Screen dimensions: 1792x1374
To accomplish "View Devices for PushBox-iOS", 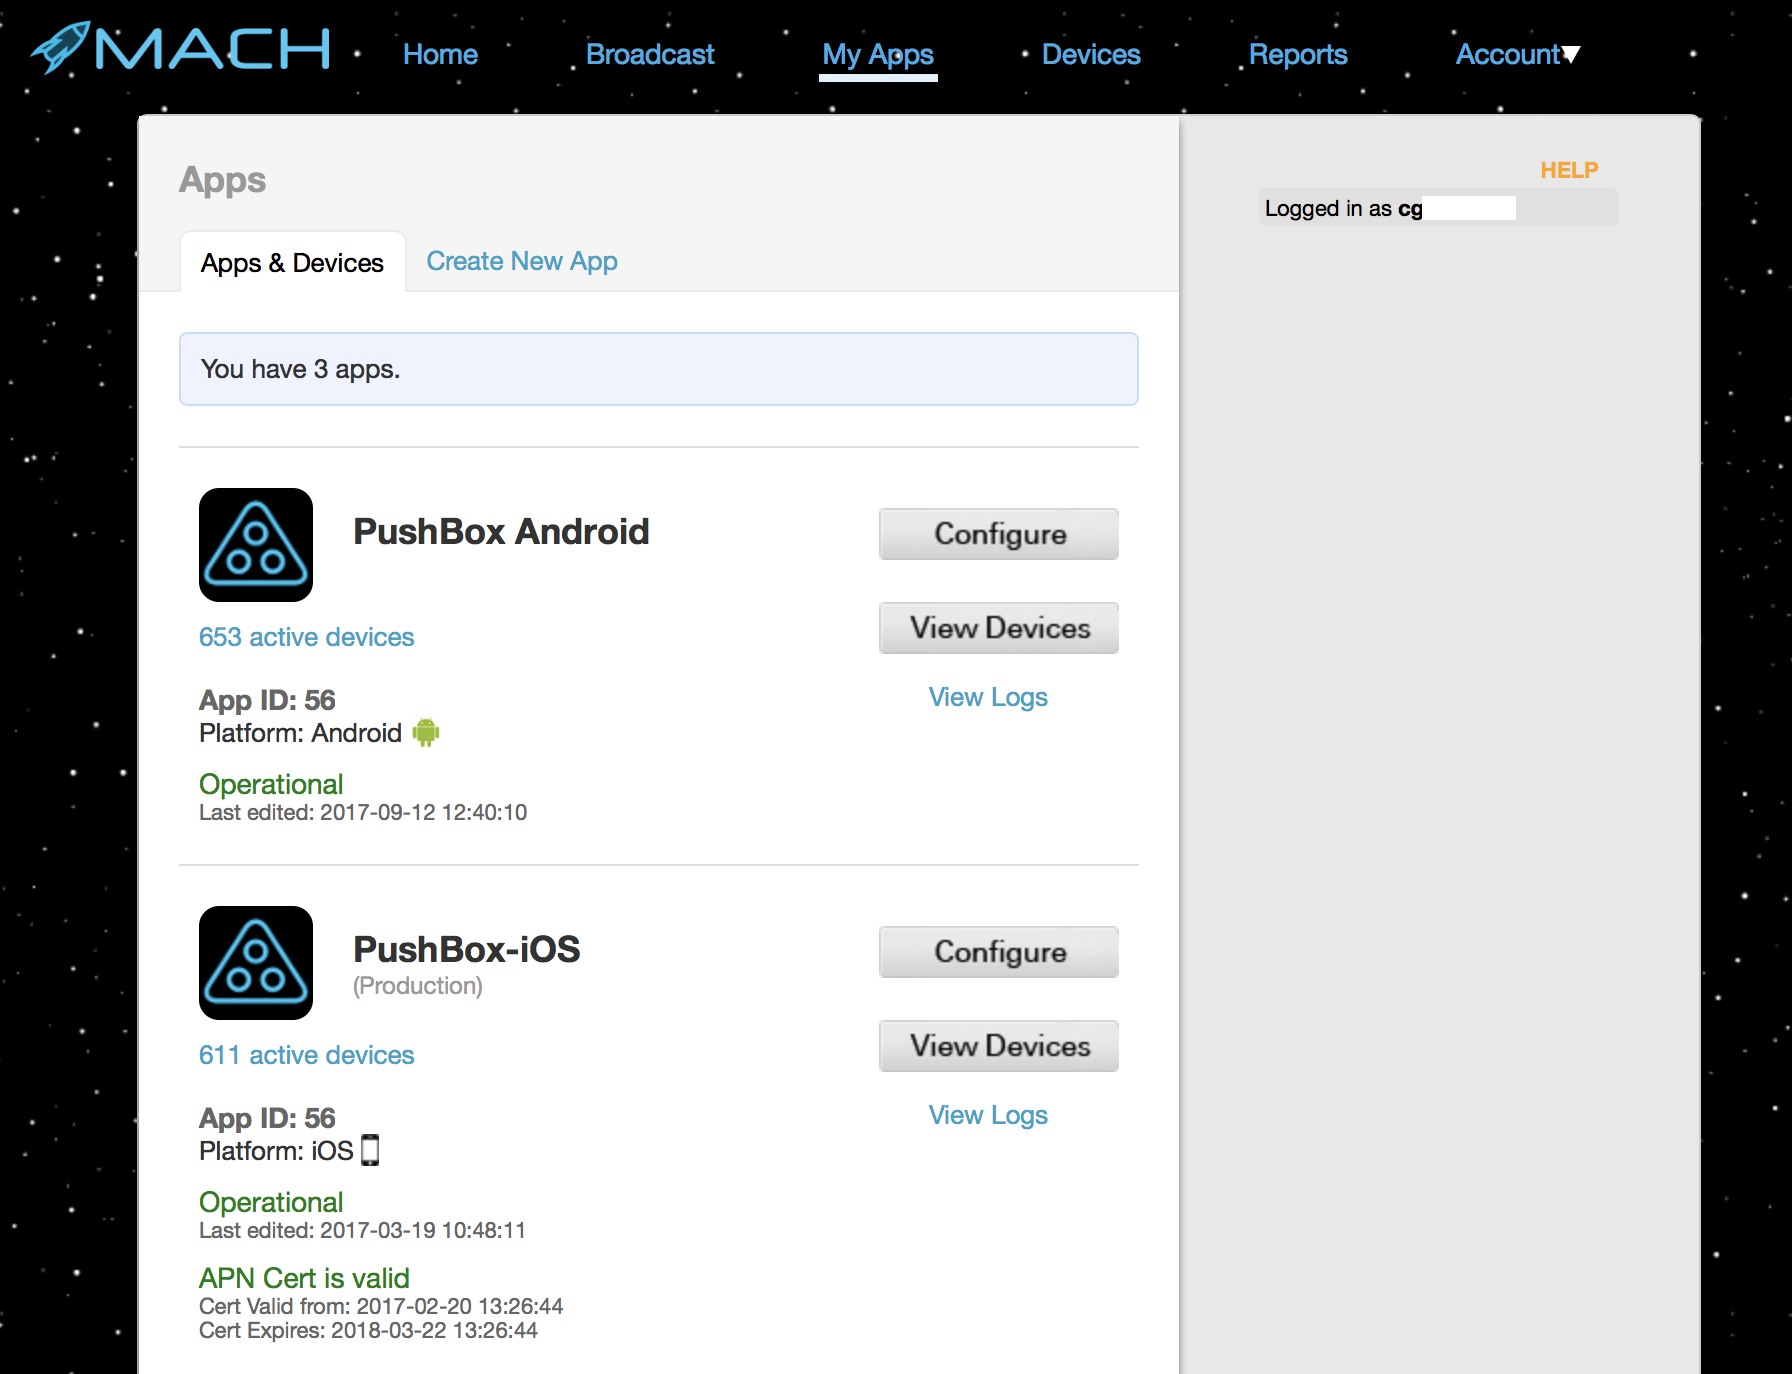I will [x=999, y=1046].
